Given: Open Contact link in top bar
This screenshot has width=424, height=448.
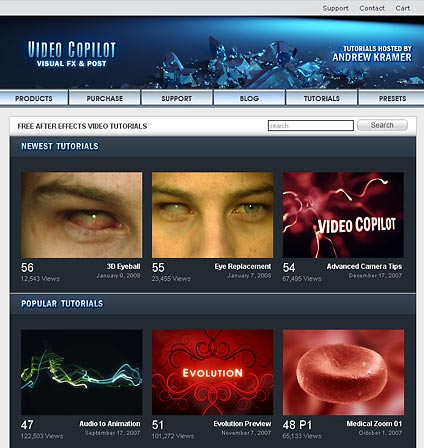Looking at the screenshot, I should [372, 8].
